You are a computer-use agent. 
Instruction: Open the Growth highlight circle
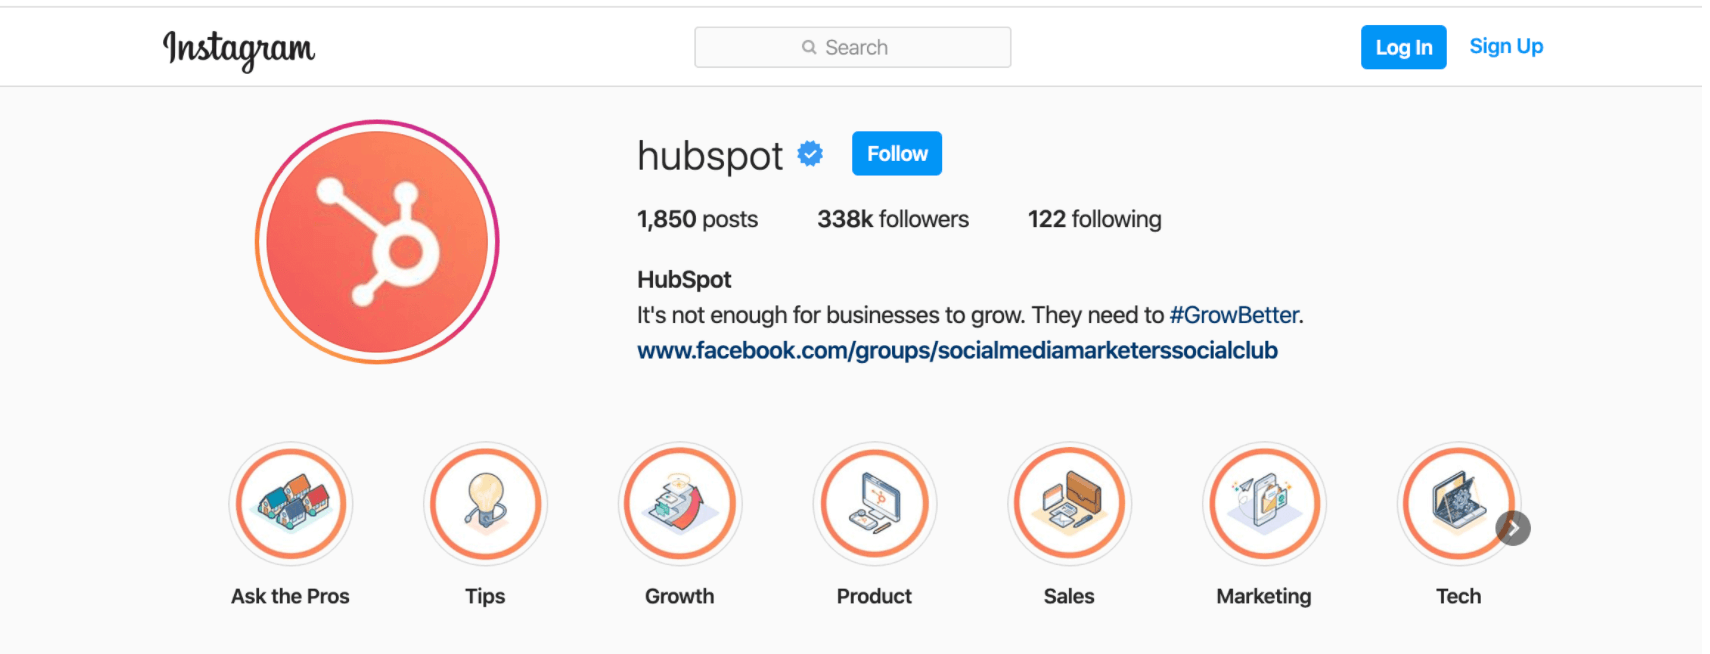tap(680, 504)
